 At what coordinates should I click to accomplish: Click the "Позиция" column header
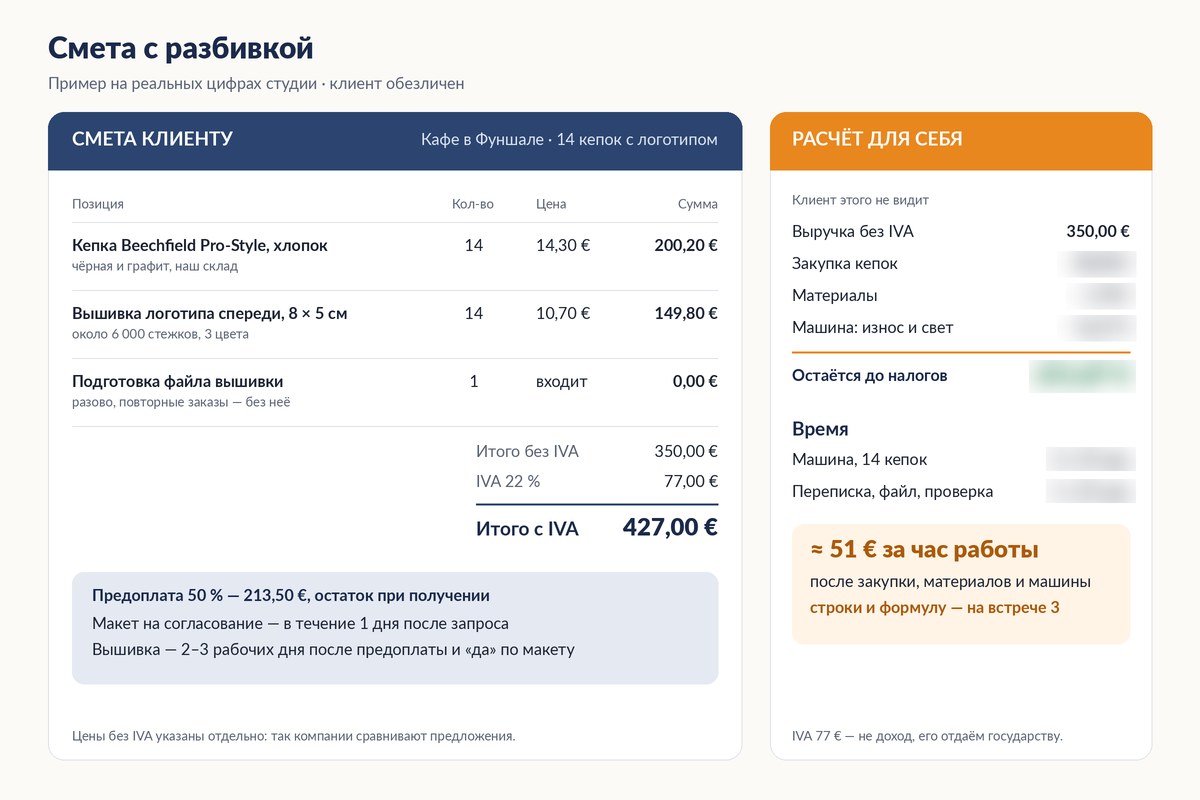[98, 204]
